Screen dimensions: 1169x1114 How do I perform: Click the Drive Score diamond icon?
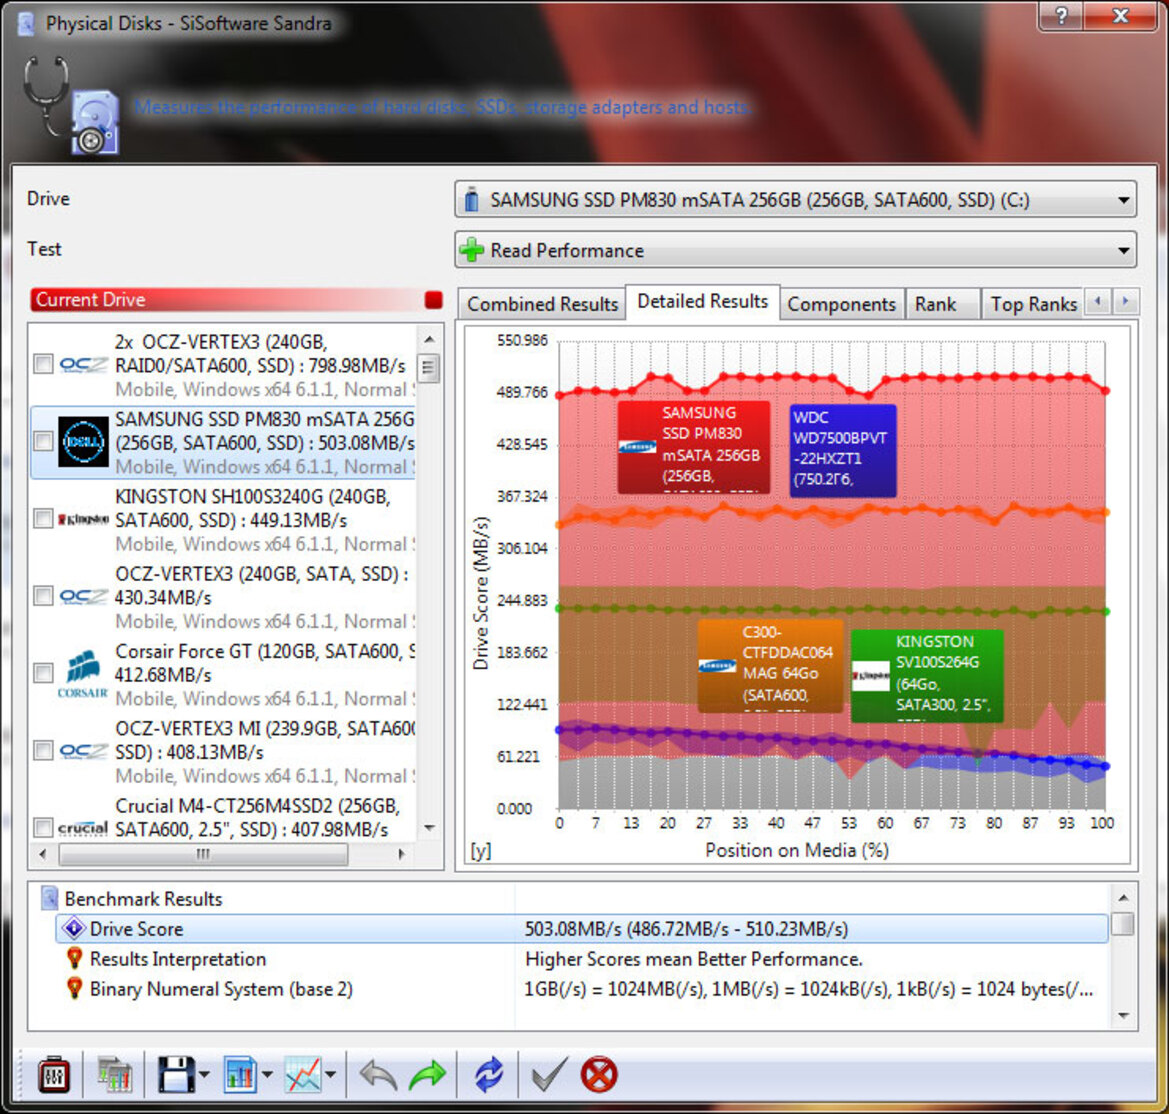click(x=74, y=928)
